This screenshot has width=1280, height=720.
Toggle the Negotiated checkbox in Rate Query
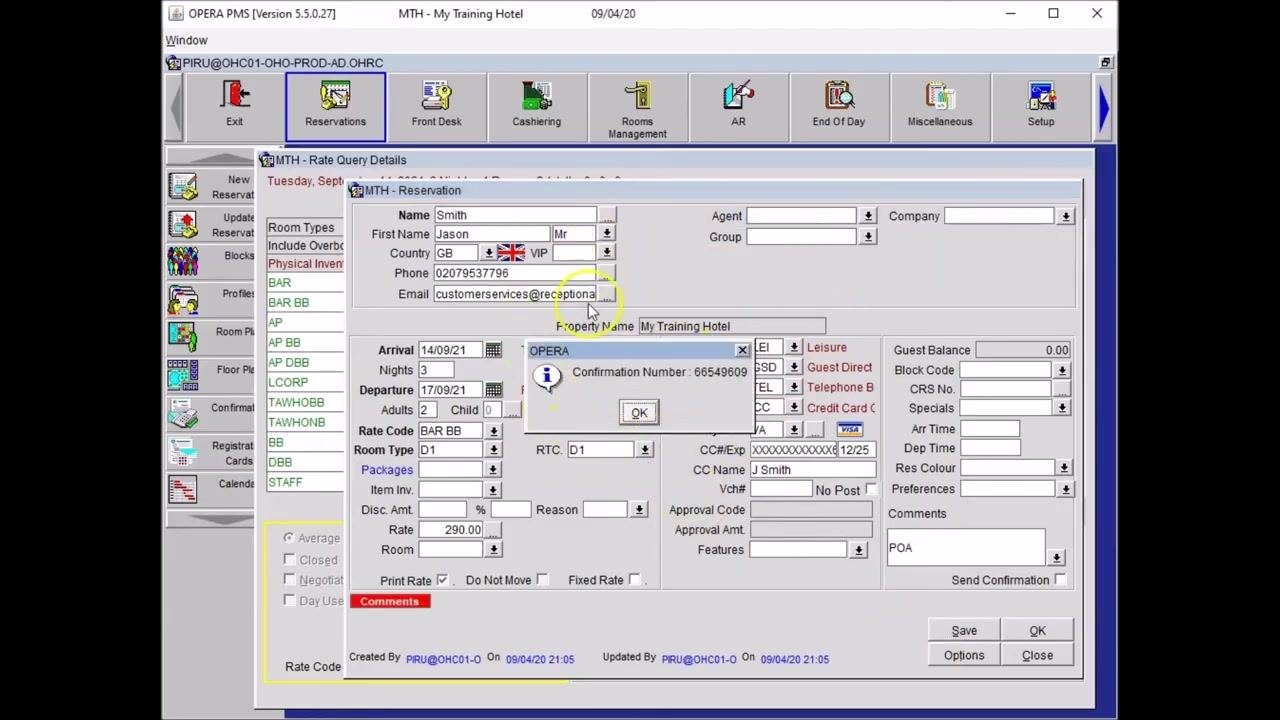(x=289, y=580)
